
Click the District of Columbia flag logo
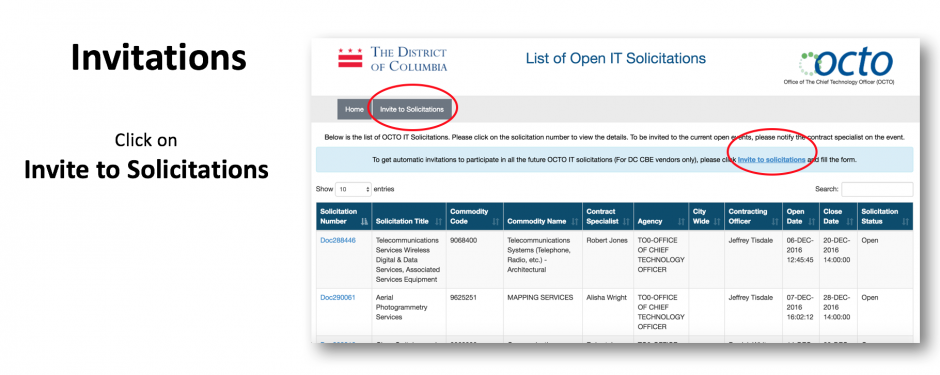[x=350, y=58]
